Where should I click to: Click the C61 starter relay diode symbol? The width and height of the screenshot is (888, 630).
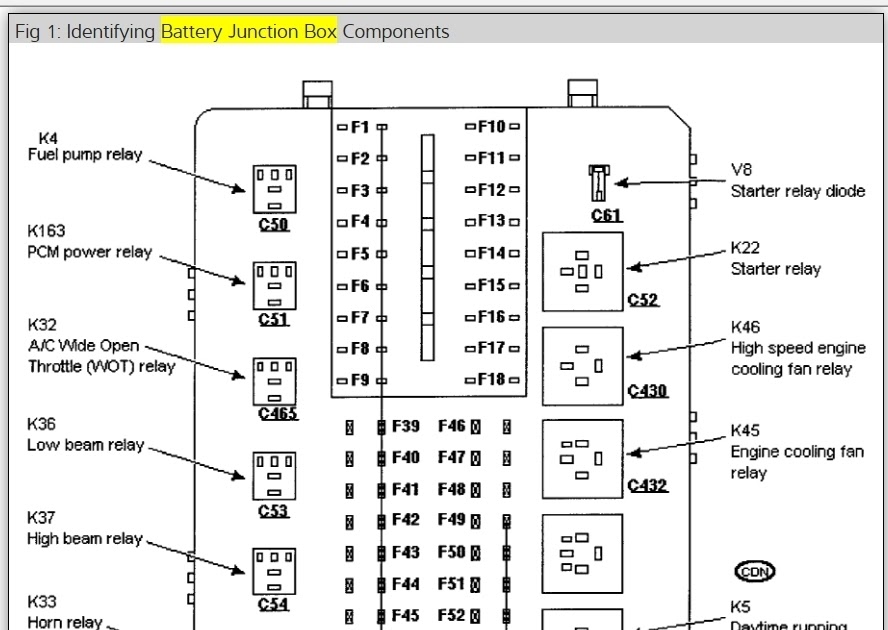(599, 183)
